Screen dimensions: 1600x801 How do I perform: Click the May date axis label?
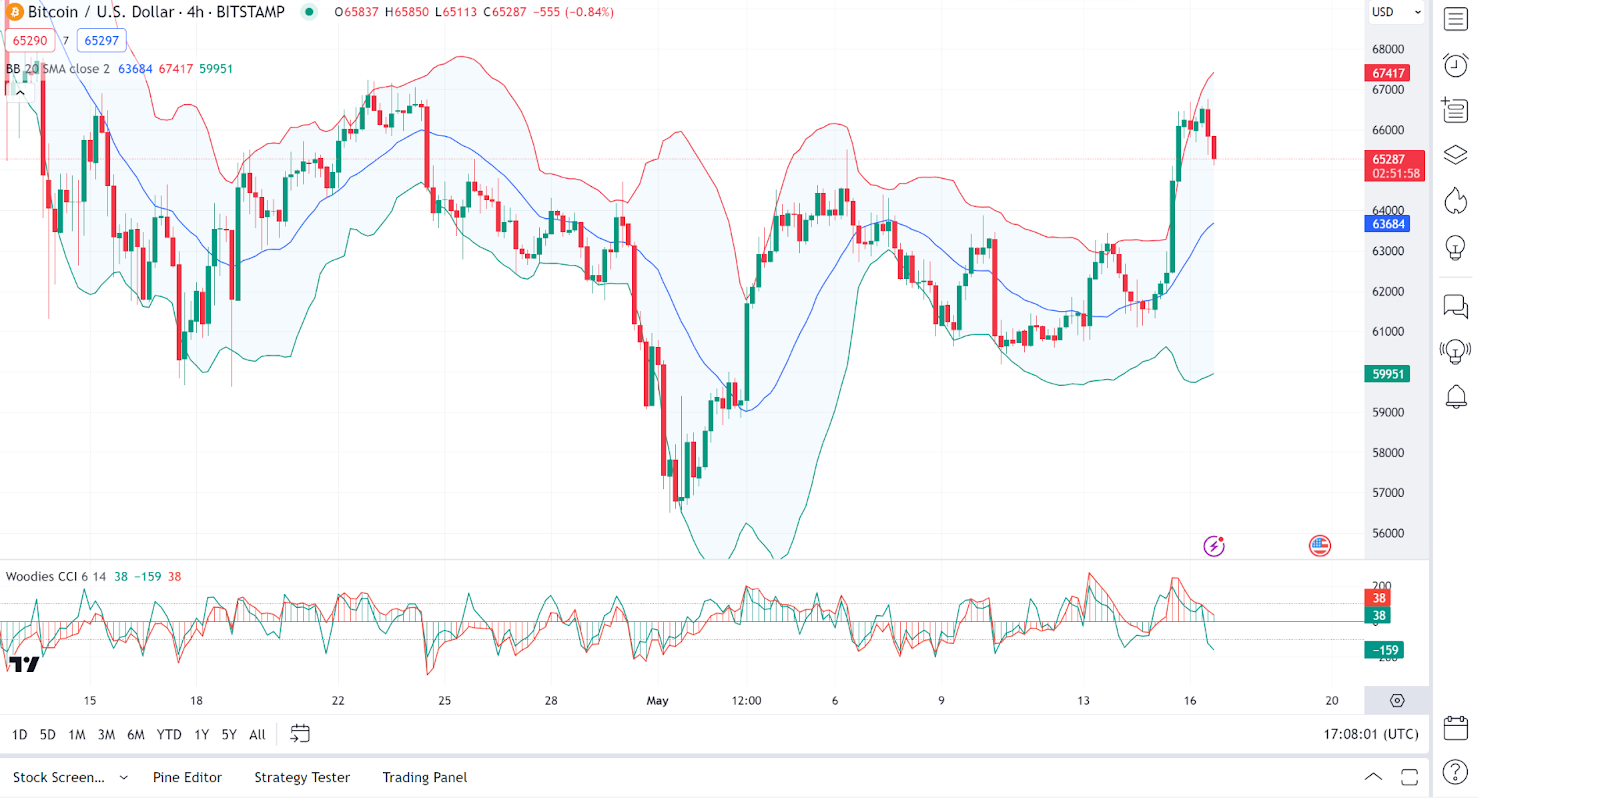click(657, 701)
